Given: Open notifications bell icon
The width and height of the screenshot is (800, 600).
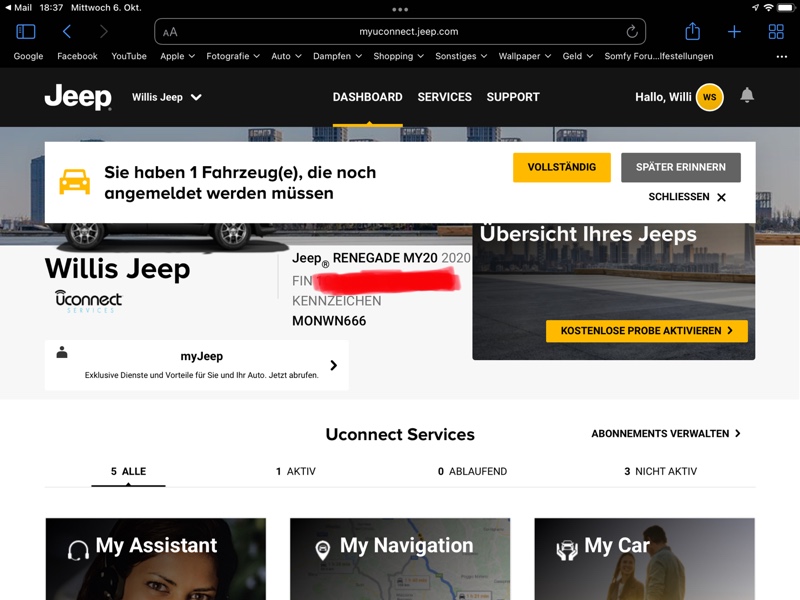Looking at the screenshot, I should [x=747, y=96].
